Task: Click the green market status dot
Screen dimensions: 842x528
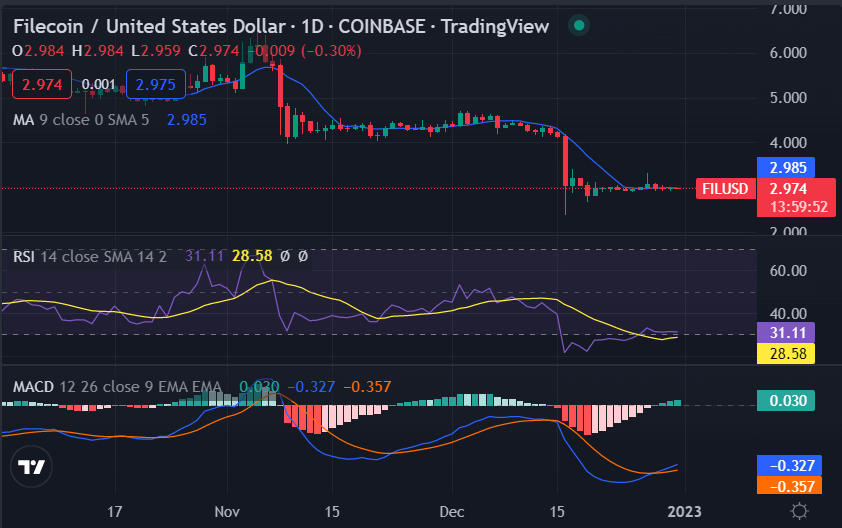Action: point(579,25)
